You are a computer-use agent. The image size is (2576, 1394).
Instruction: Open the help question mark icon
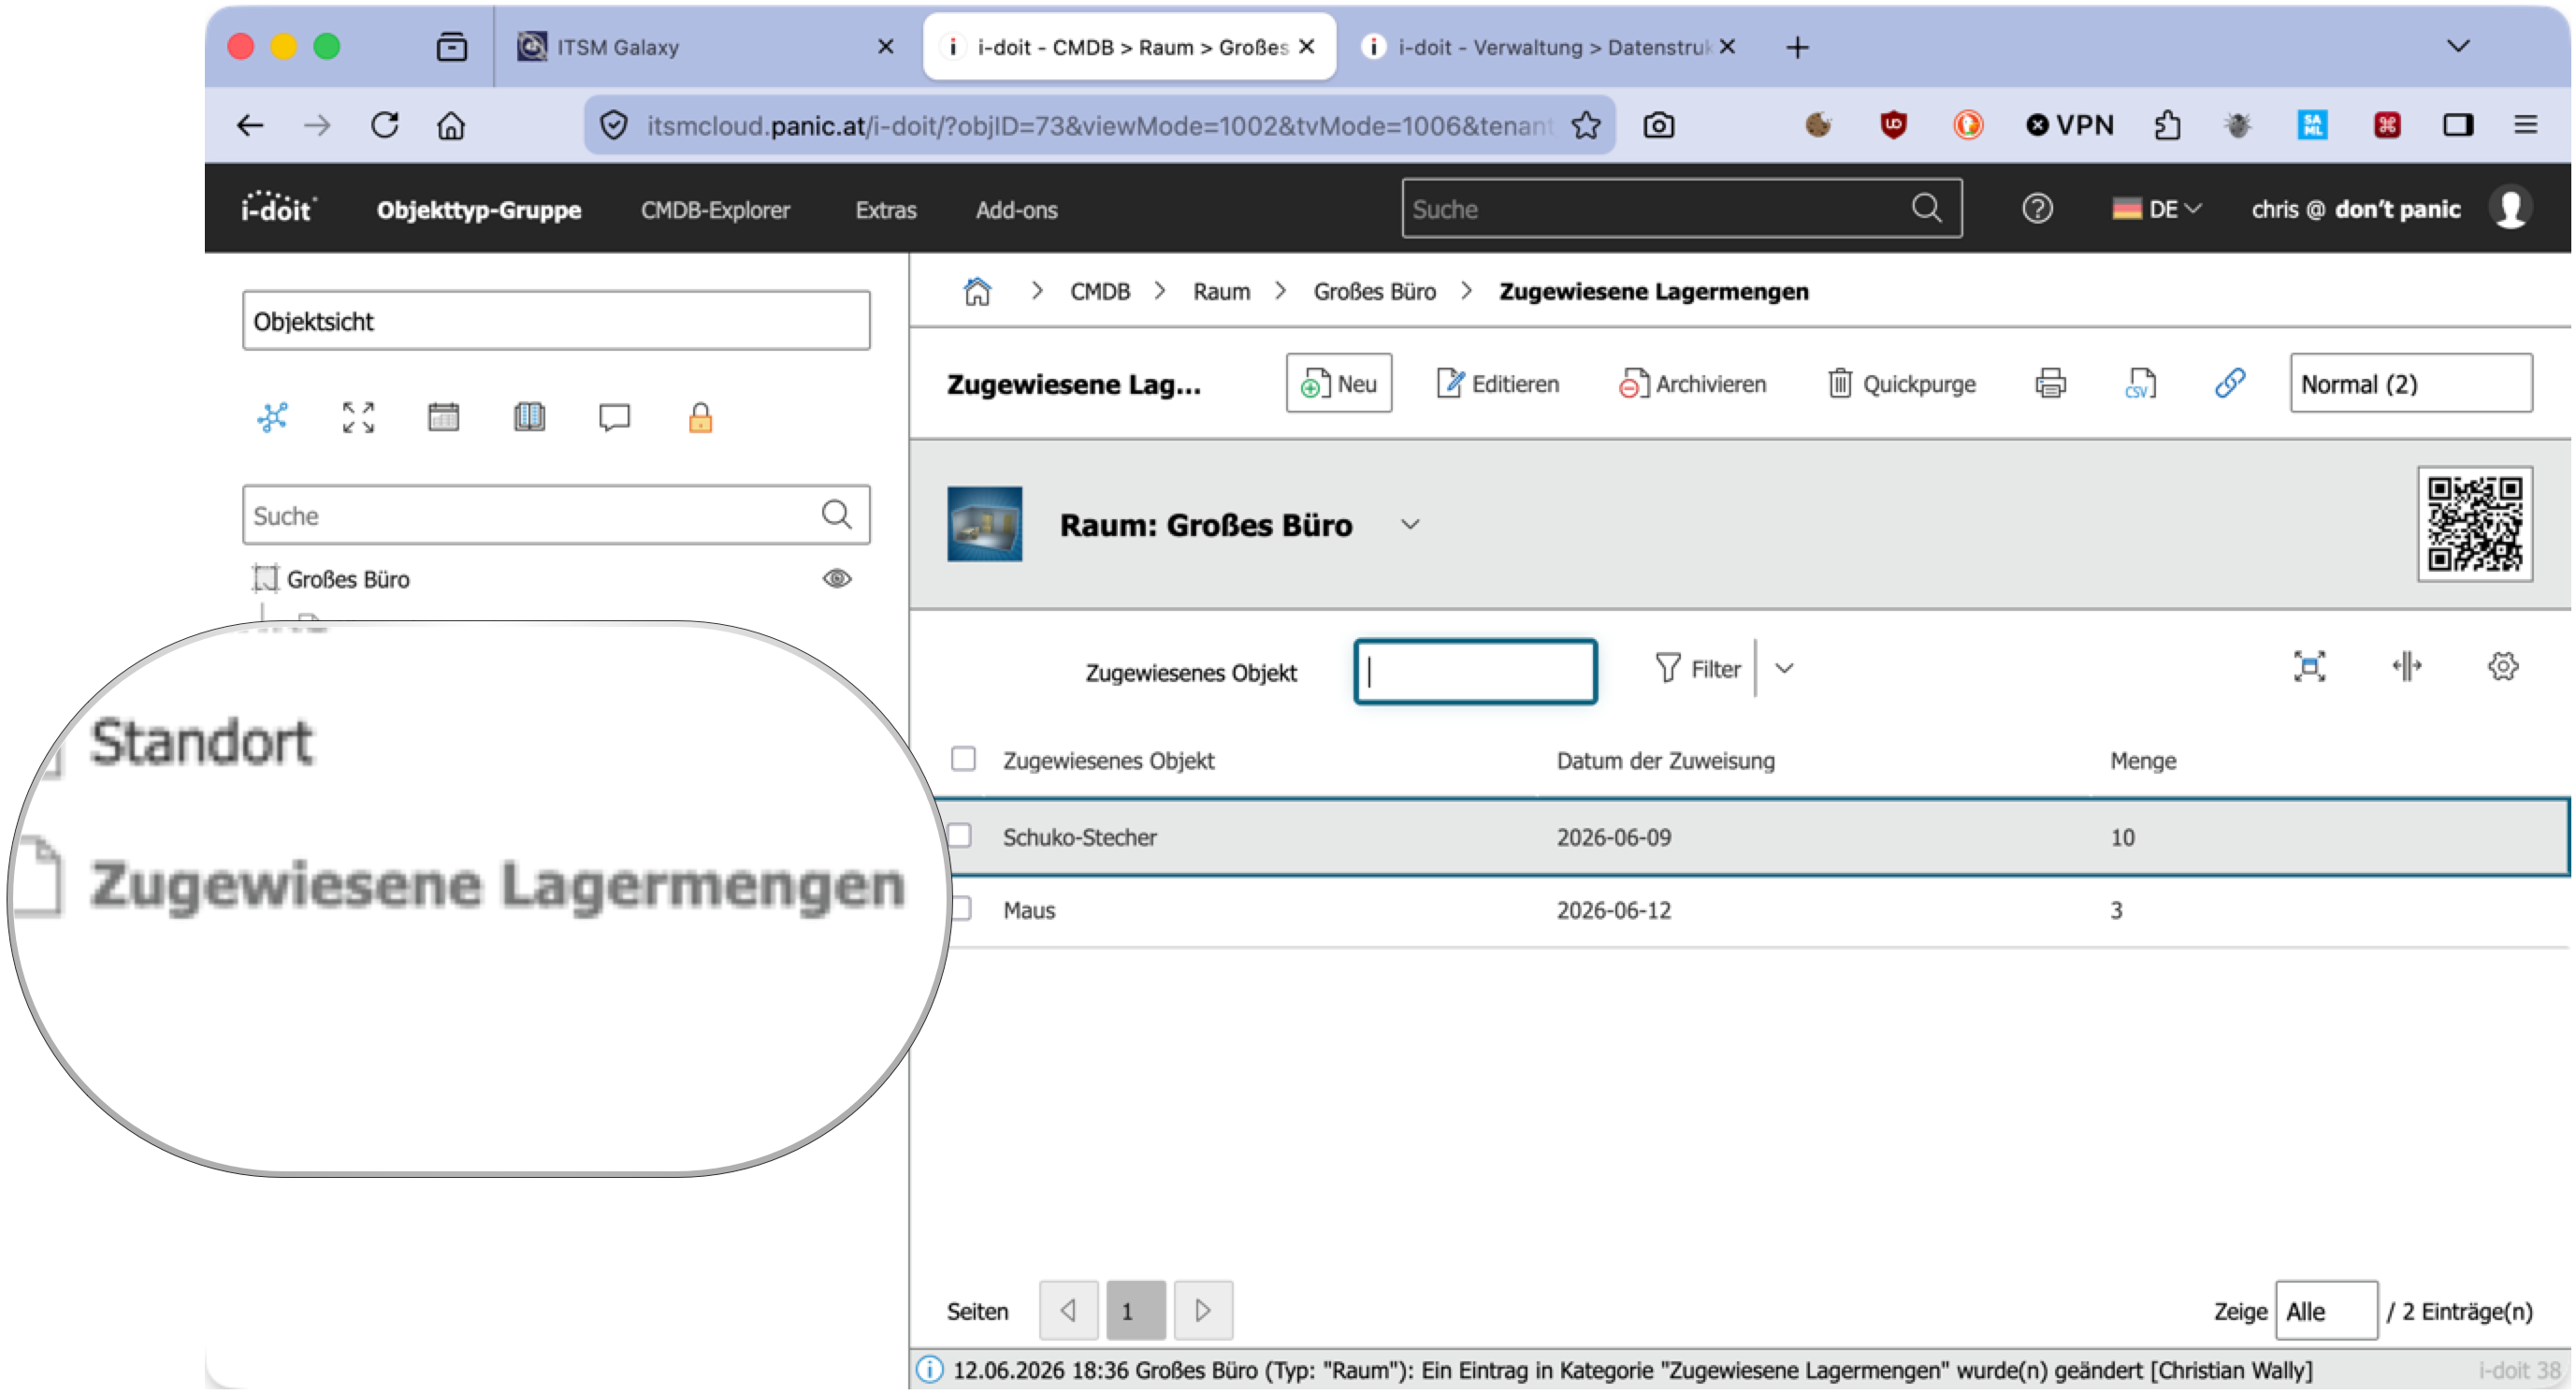click(x=2037, y=209)
